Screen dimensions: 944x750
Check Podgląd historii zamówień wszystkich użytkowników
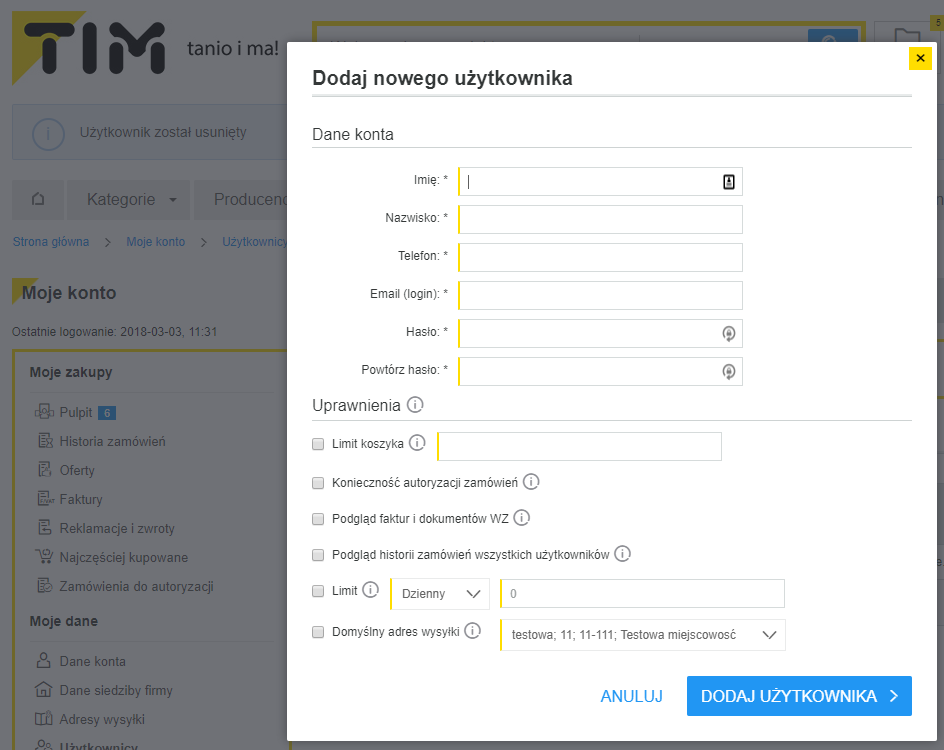click(318, 555)
